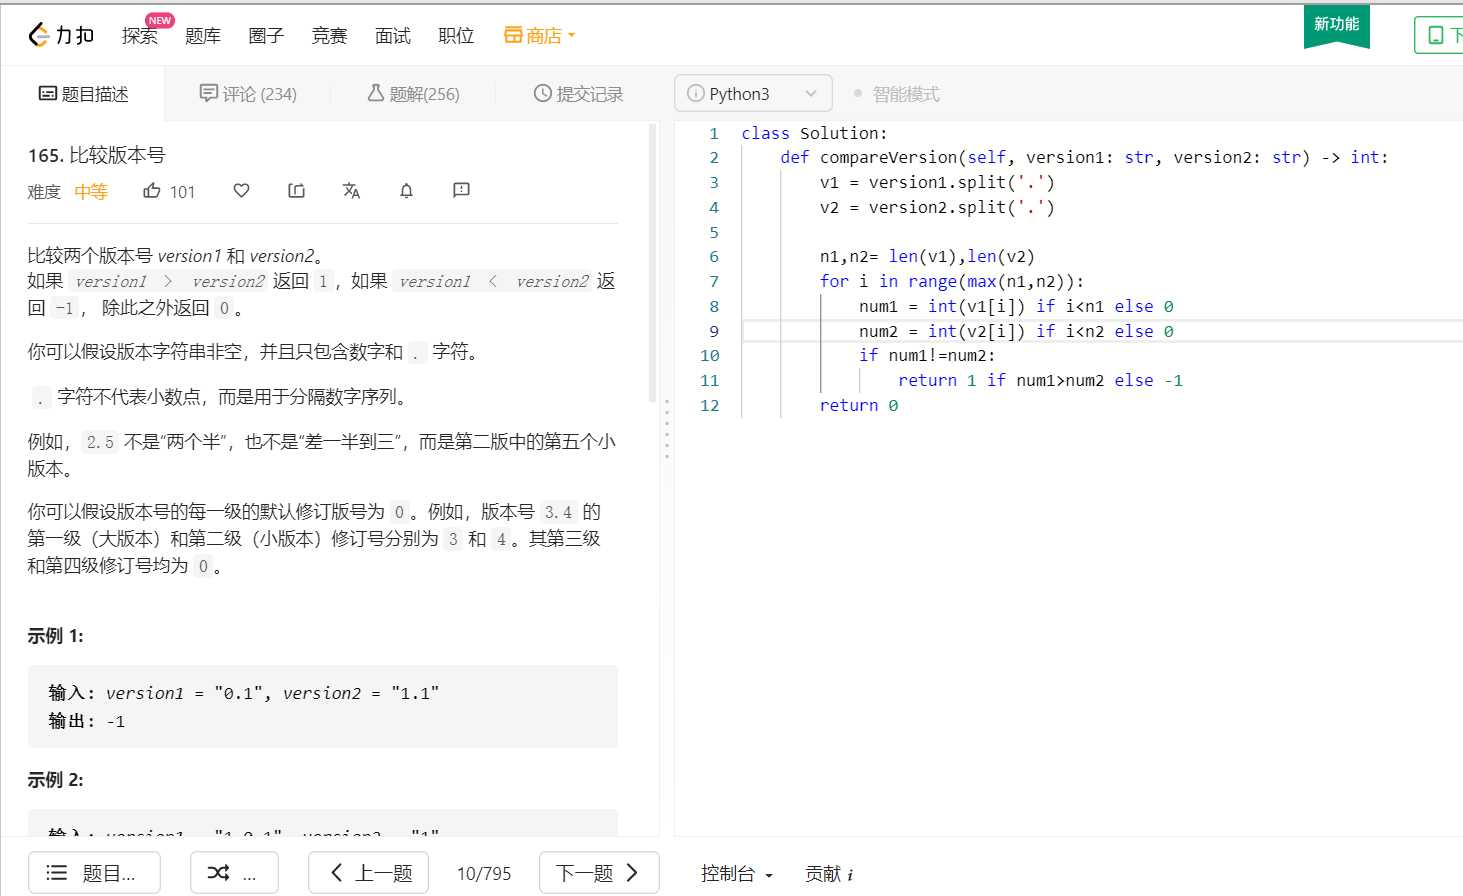Open the 竞赛 contests page
Viewport: 1463px width, 896px height.
[x=329, y=36]
